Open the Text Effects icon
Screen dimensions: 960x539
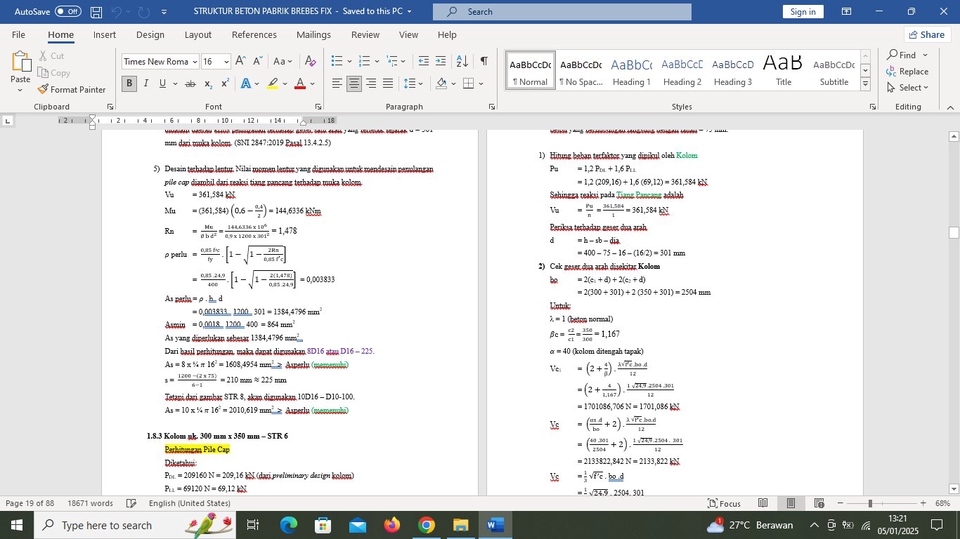(x=246, y=83)
